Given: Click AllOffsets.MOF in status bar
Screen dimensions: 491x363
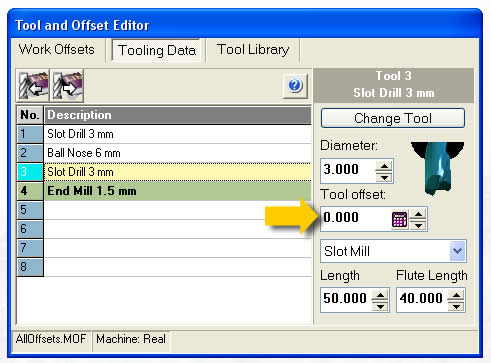Looking at the screenshot, I should click(51, 339).
